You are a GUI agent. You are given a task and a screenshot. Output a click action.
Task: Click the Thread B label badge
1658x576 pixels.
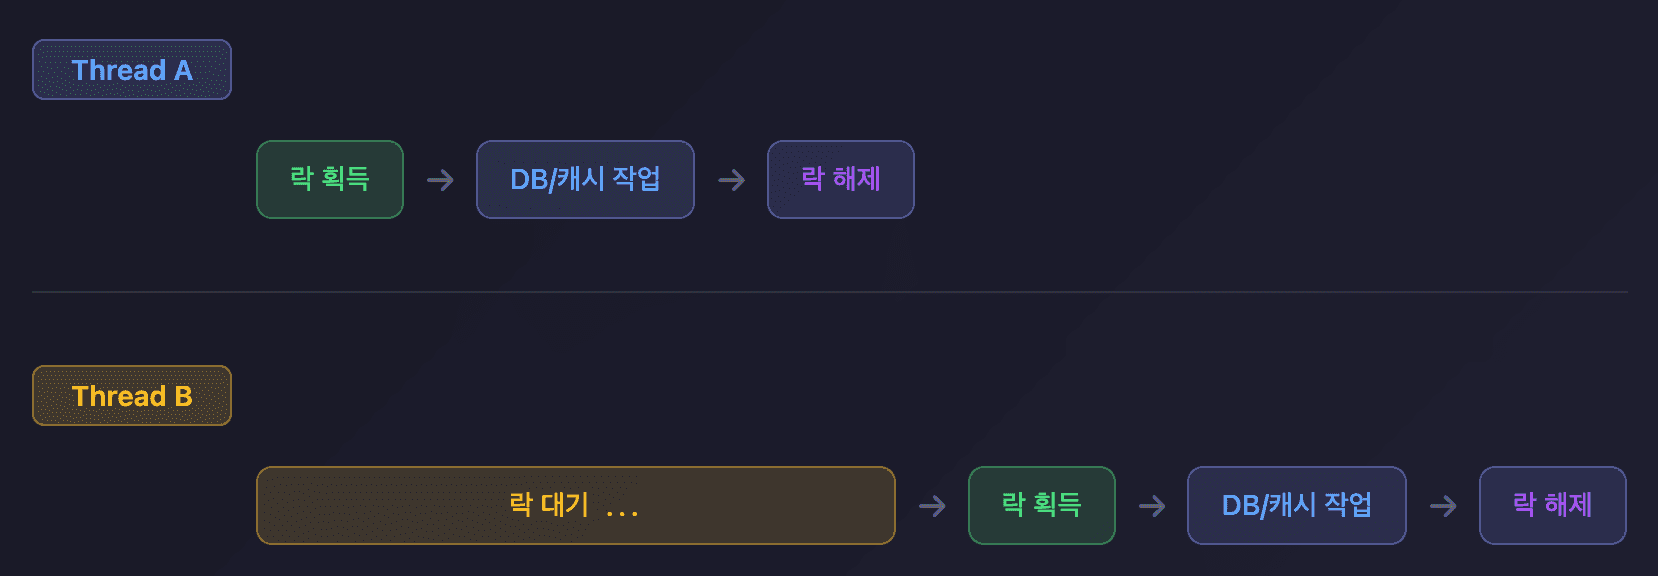point(132,396)
